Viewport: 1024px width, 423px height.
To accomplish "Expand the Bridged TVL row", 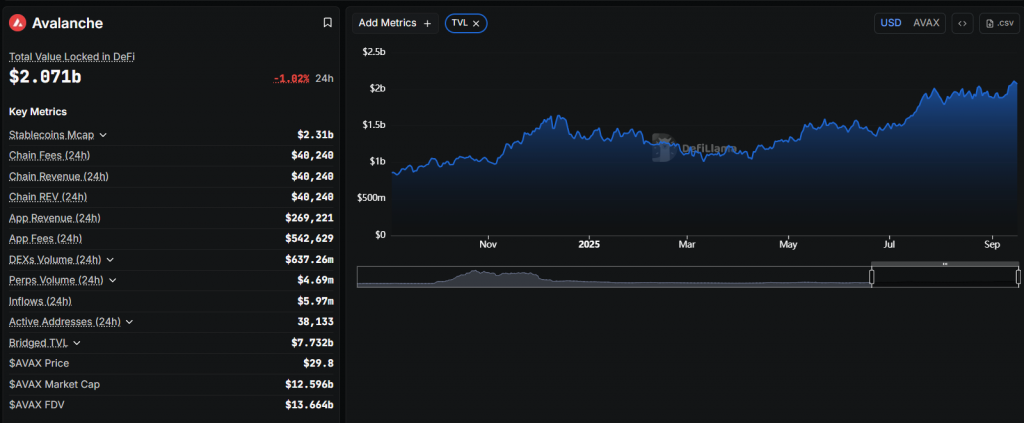I will [x=76, y=343].
